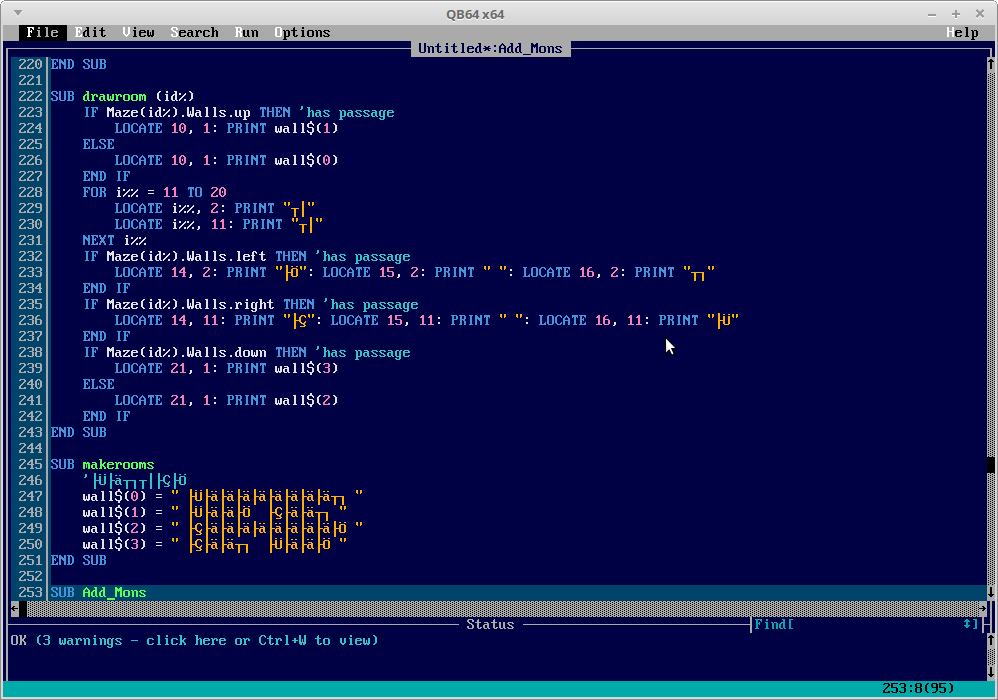Screen dimensions: 998x700
Task: Click the horizontal scrollbar track
Action: click(x=500, y=608)
